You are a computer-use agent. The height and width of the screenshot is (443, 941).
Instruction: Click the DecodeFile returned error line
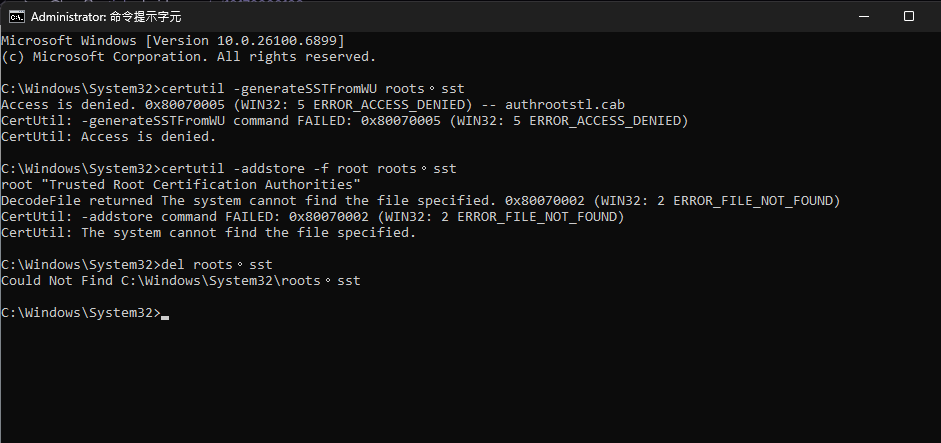tap(420, 201)
